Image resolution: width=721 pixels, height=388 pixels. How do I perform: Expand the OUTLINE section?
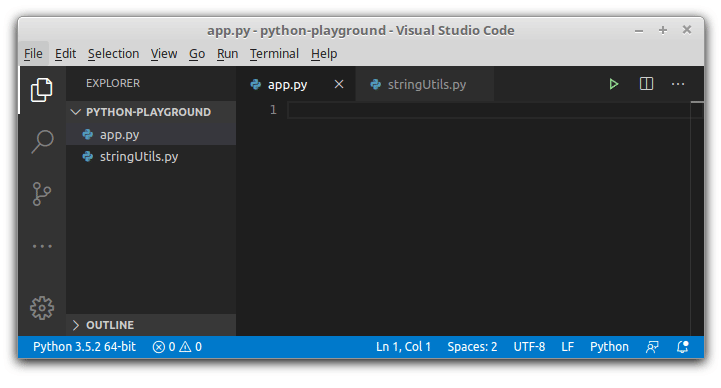(151, 325)
